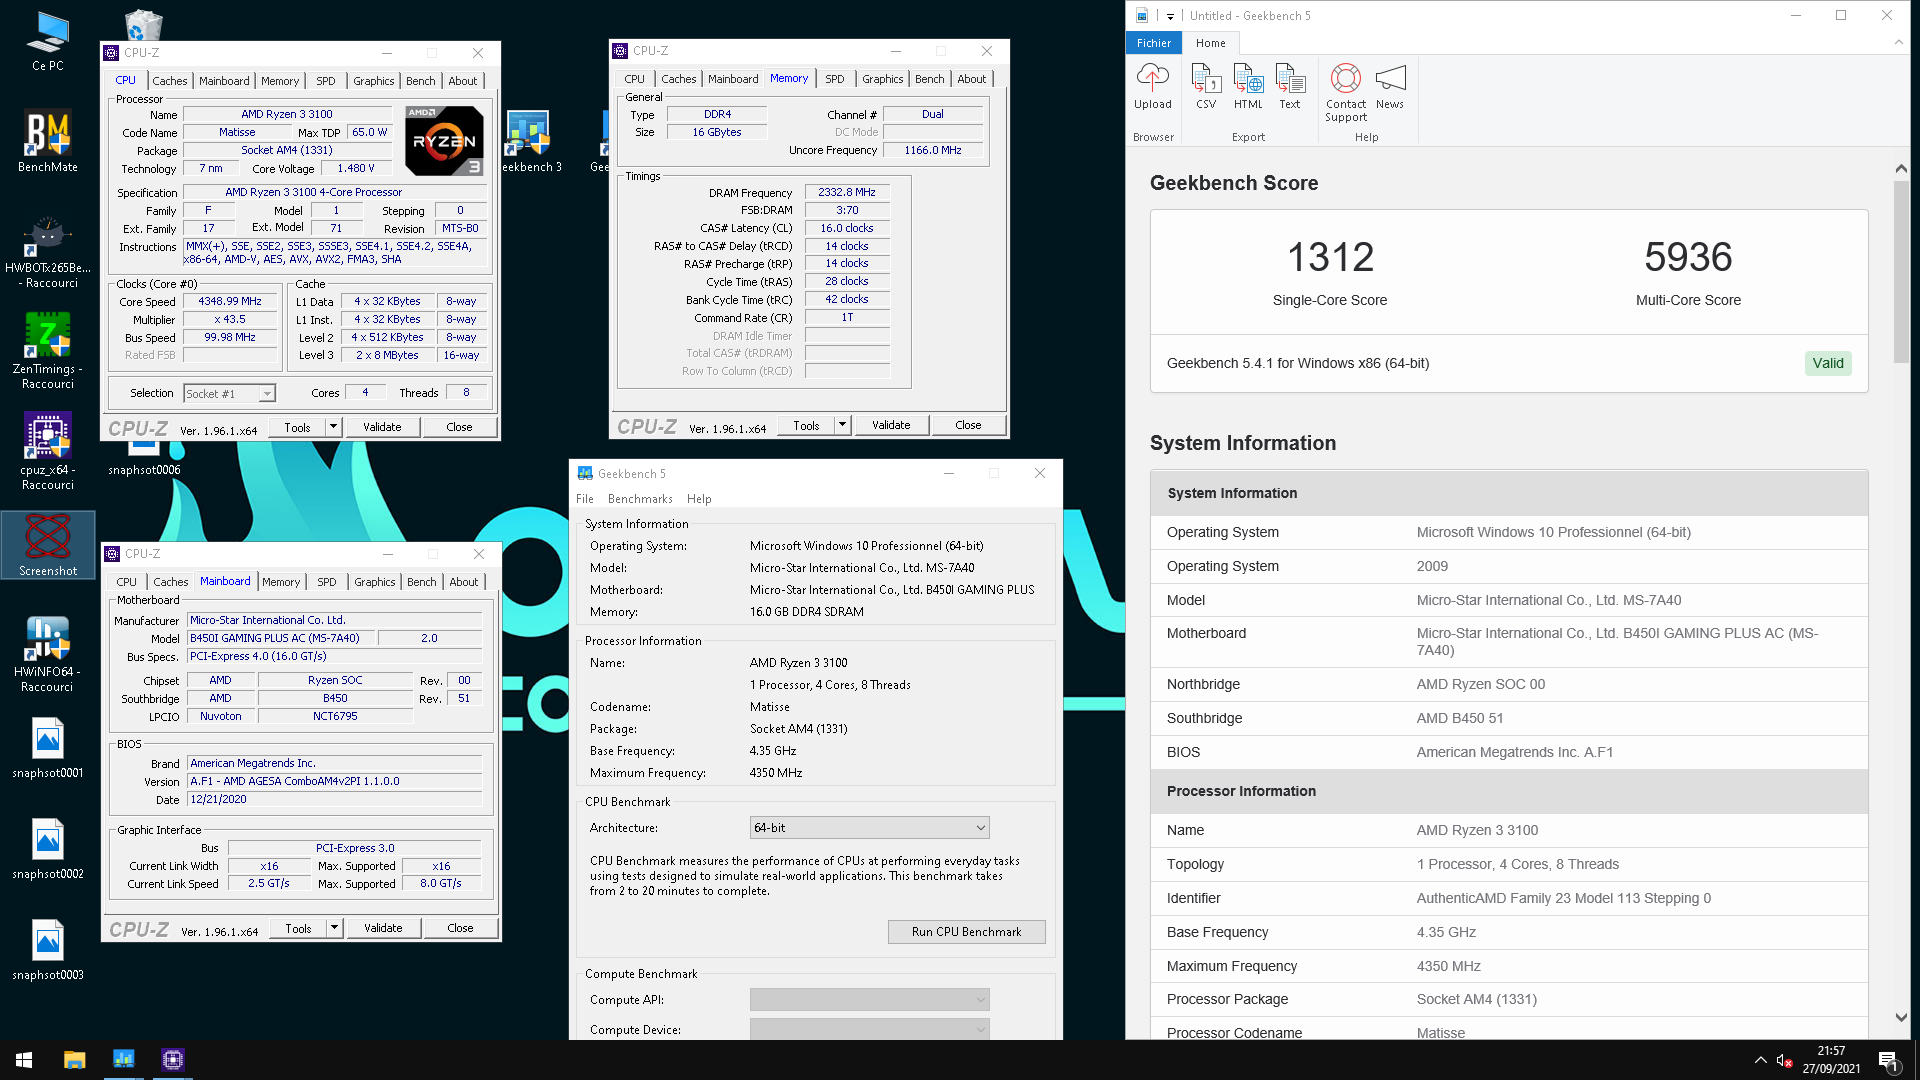The image size is (1920, 1080).
Task: Open About tab in Memory CPU-Z window
Action: point(972,79)
